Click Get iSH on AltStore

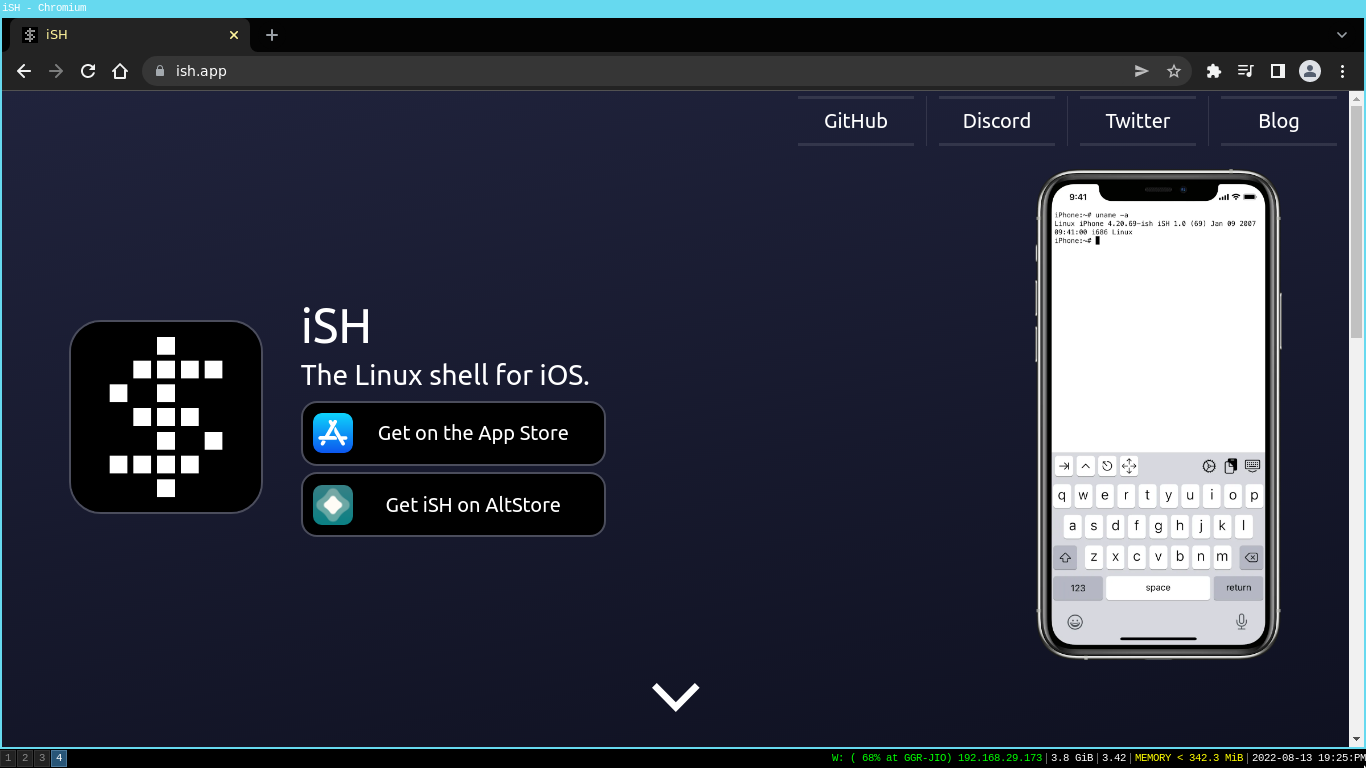452,505
